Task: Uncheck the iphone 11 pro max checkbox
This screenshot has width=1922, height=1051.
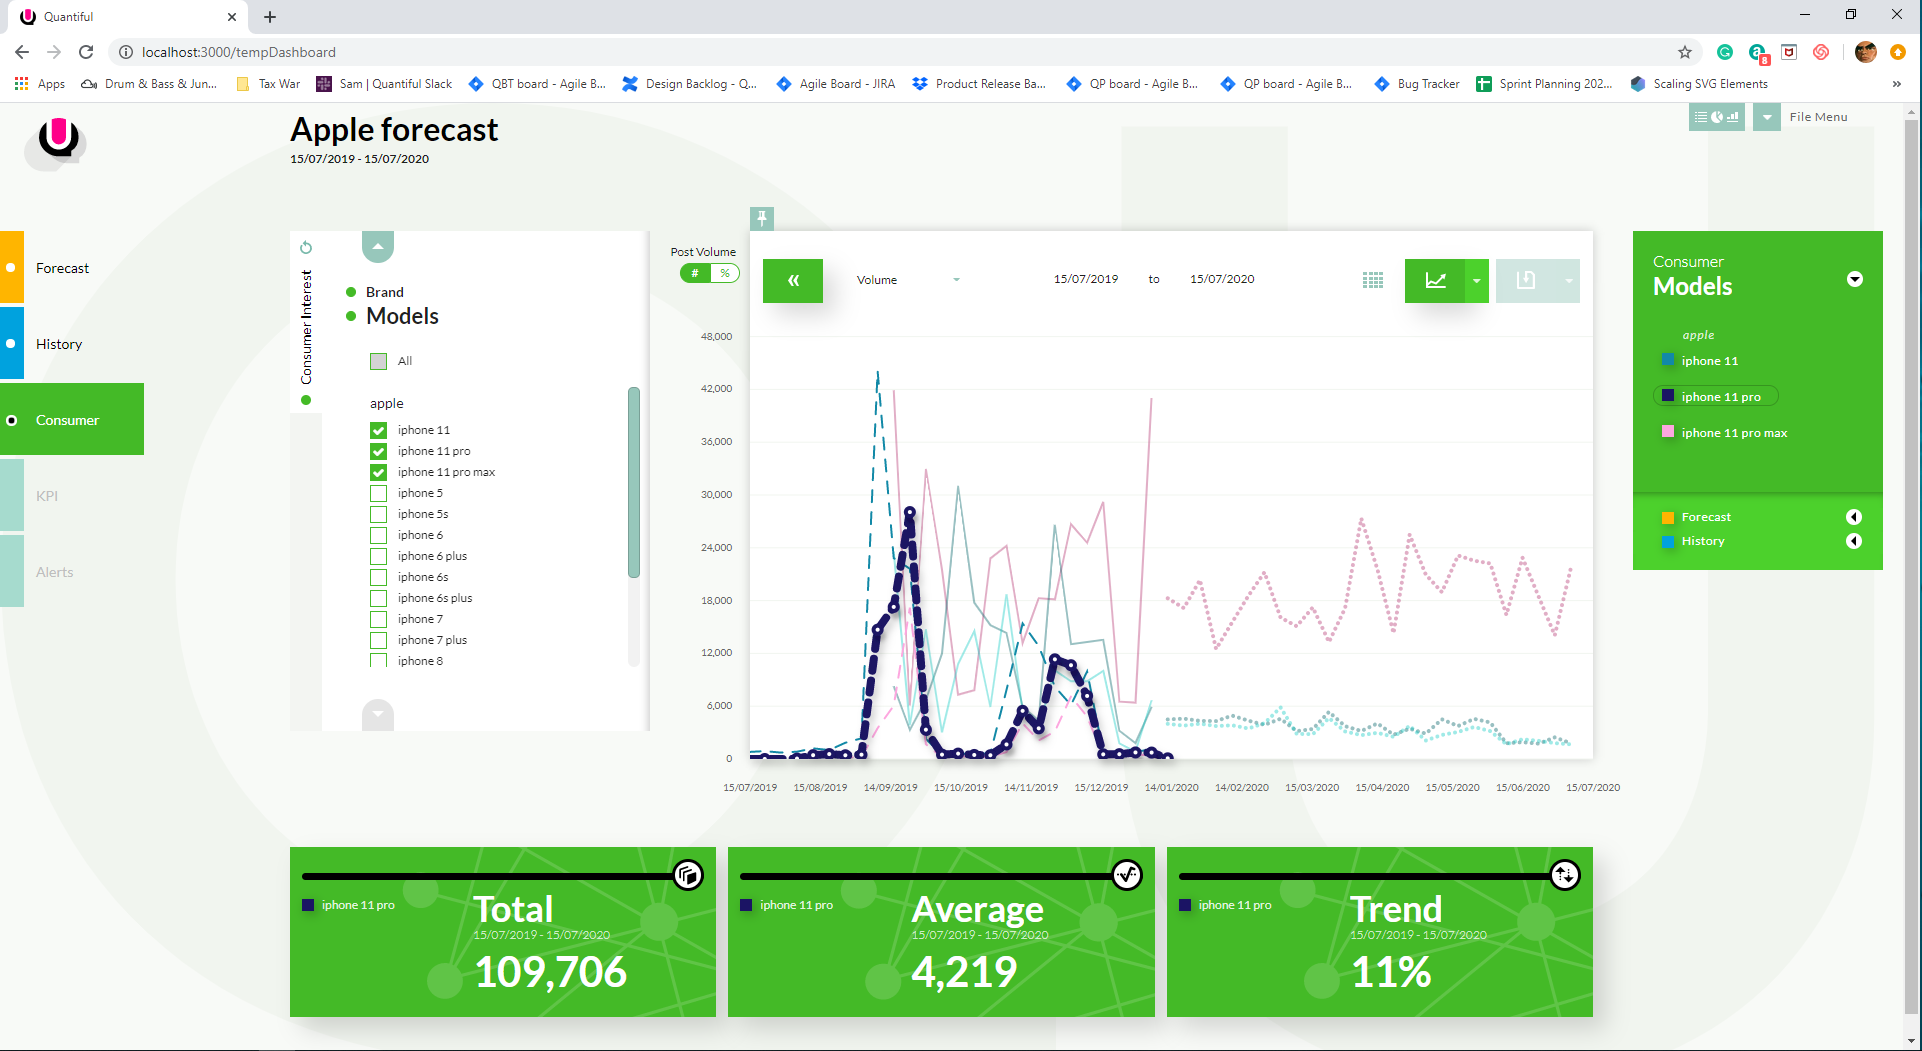Action: pos(378,472)
